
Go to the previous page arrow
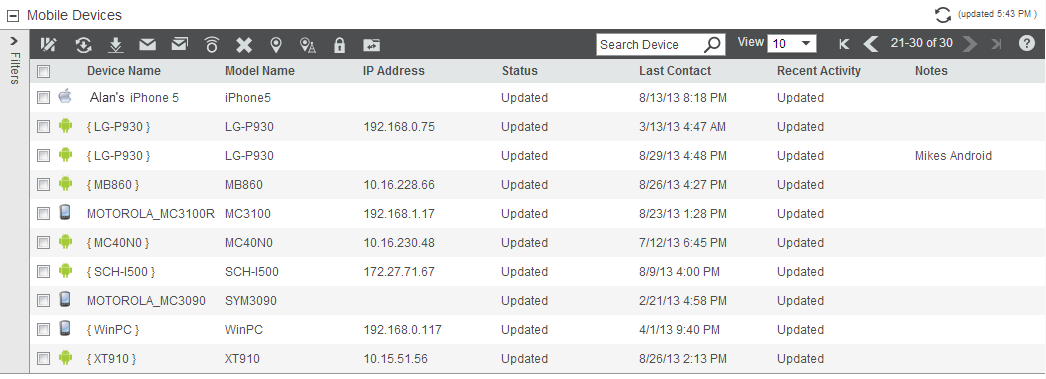(x=871, y=44)
